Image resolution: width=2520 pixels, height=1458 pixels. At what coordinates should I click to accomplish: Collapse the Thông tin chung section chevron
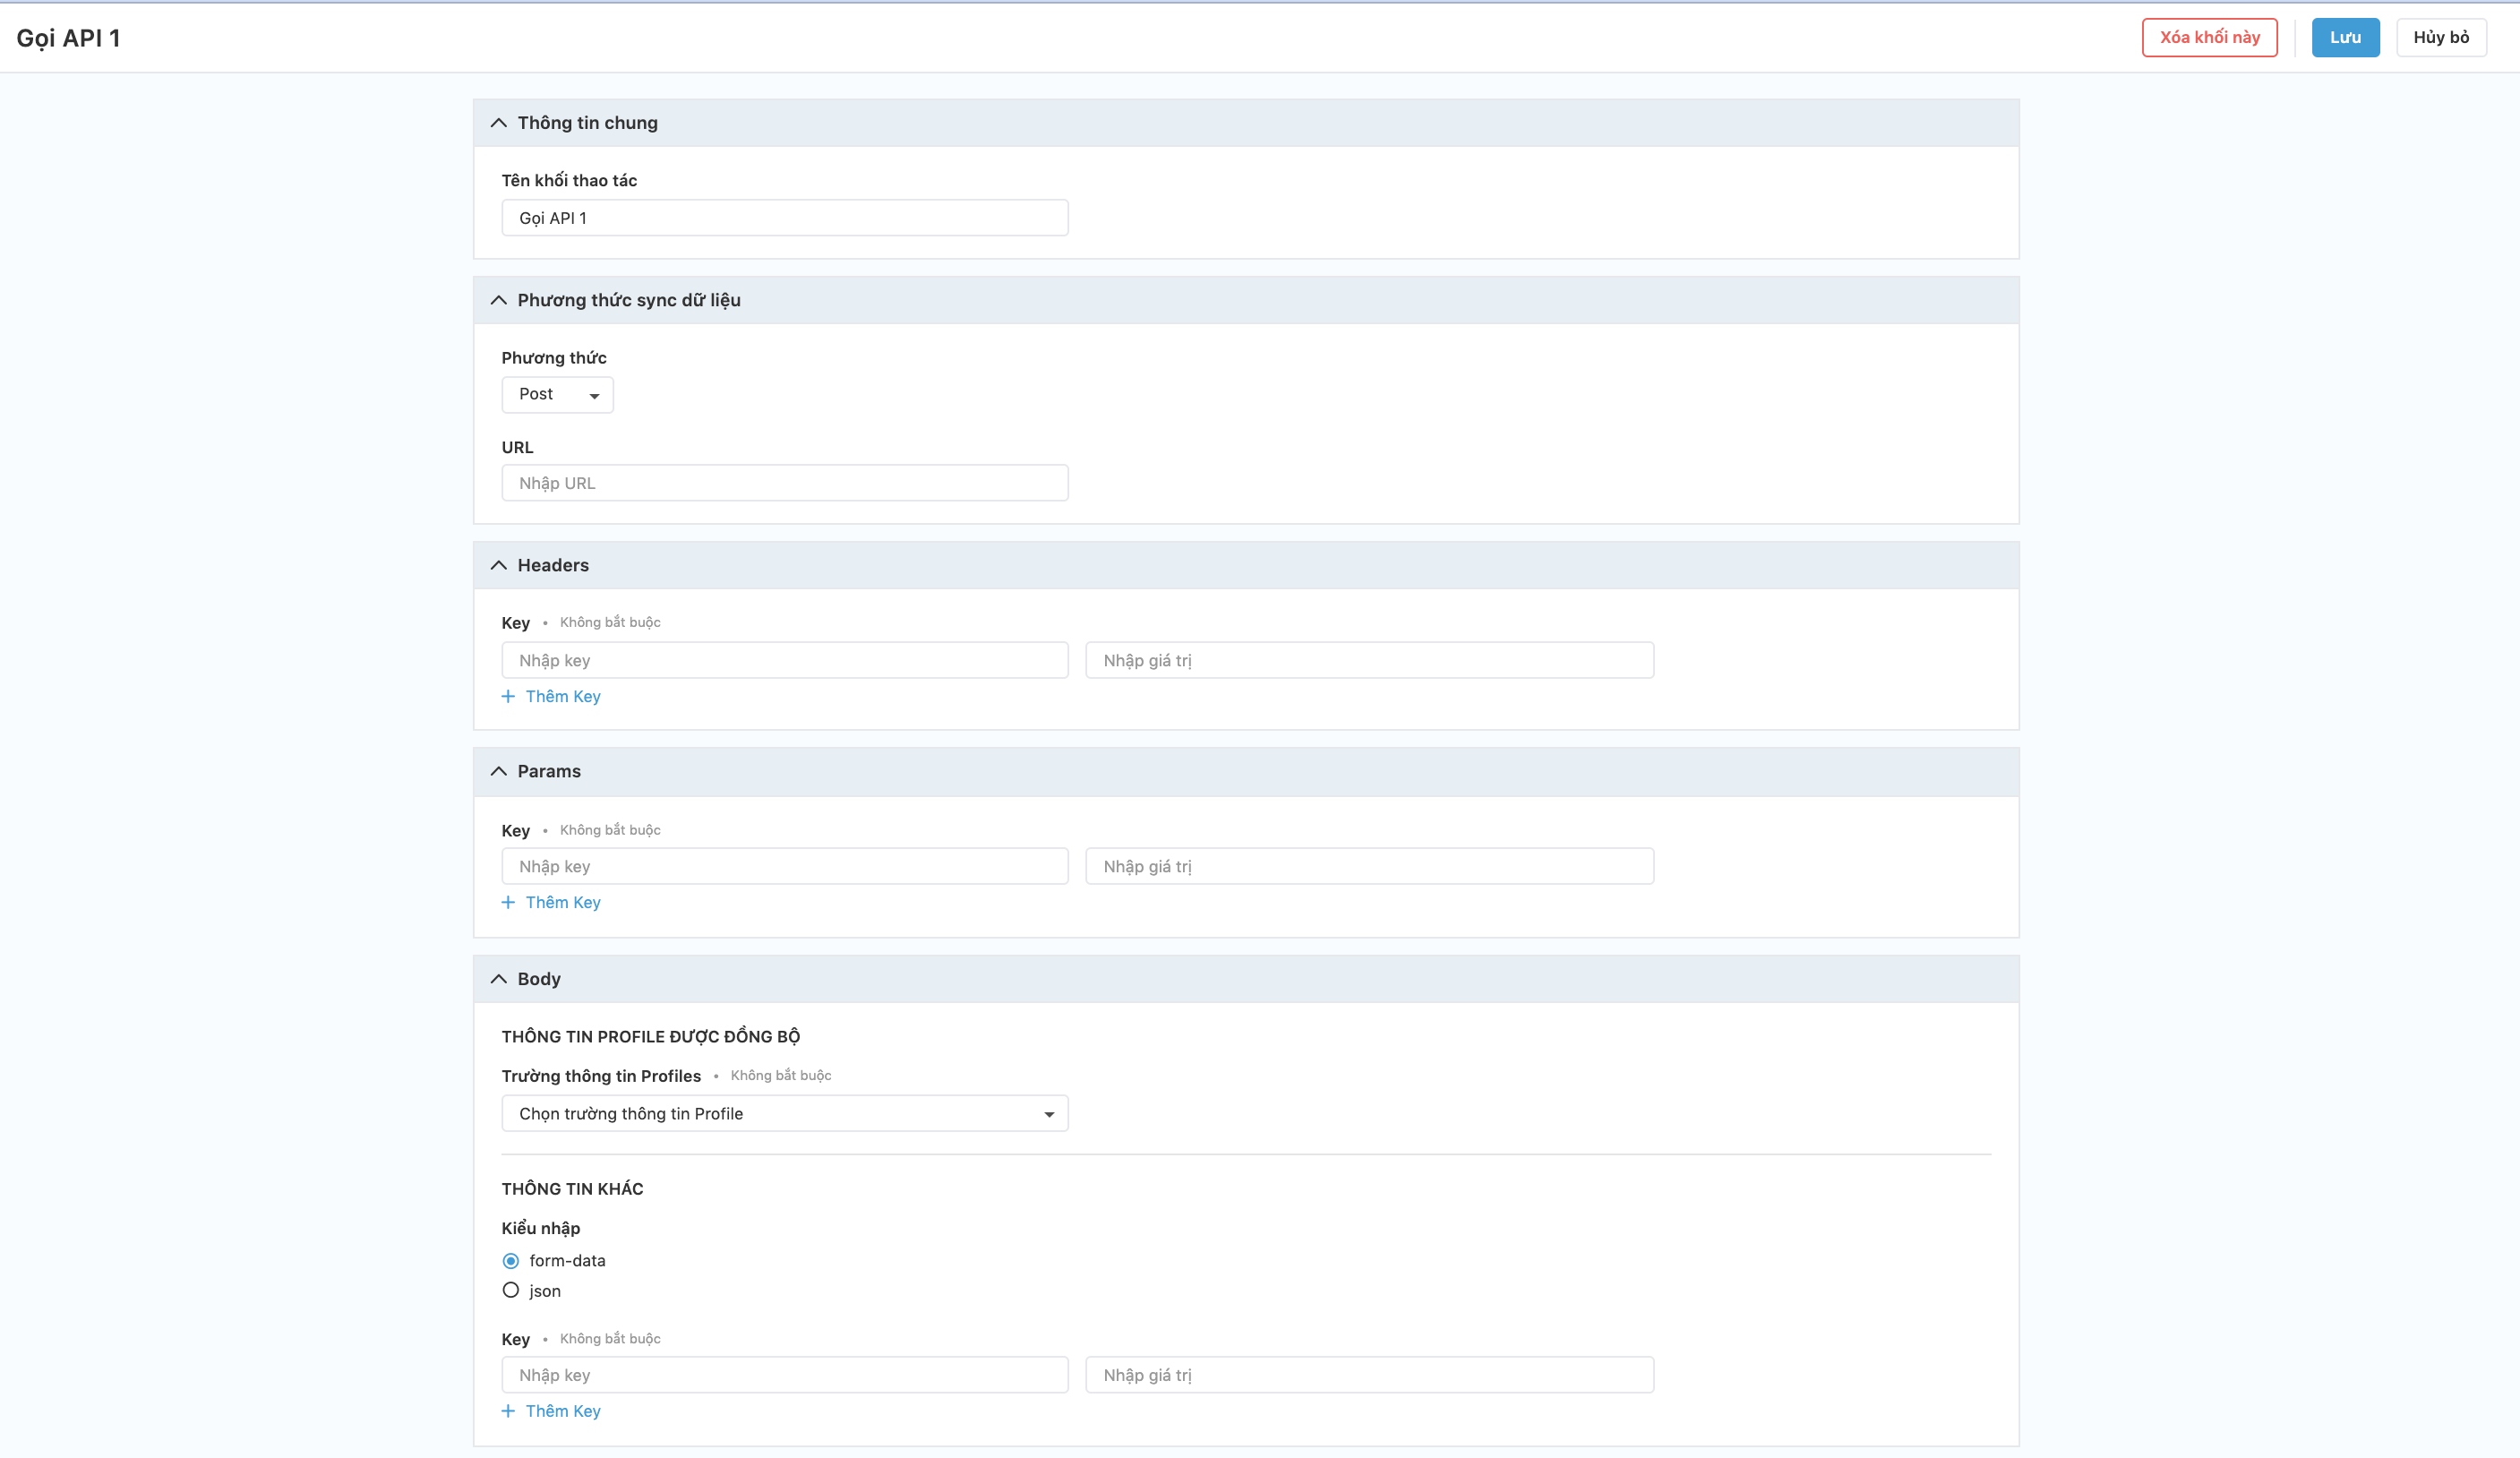498,123
